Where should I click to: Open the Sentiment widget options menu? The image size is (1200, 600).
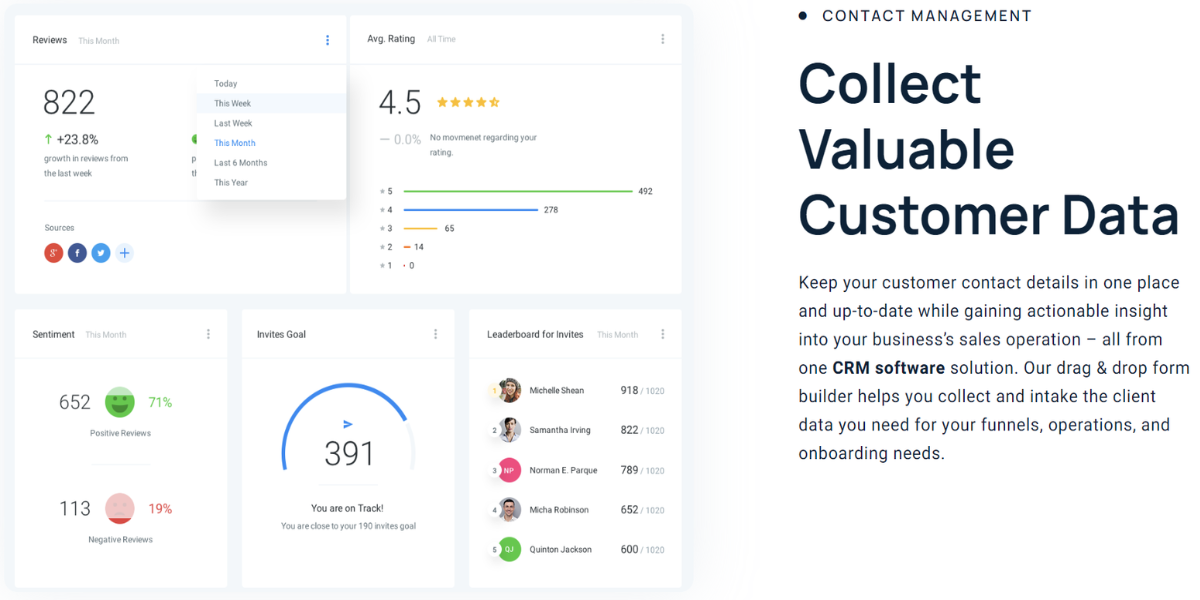coord(208,333)
